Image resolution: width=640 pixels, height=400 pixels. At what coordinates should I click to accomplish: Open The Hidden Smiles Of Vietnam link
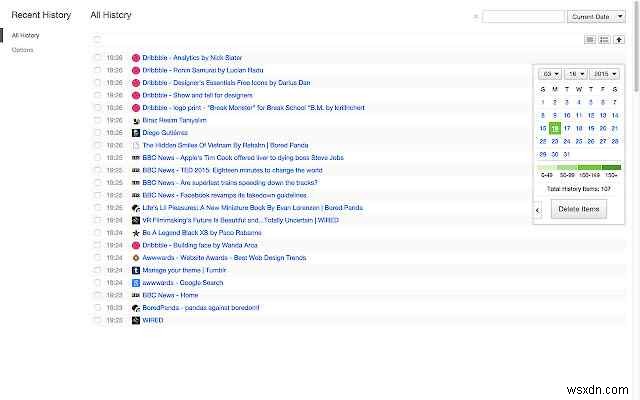(x=225, y=145)
